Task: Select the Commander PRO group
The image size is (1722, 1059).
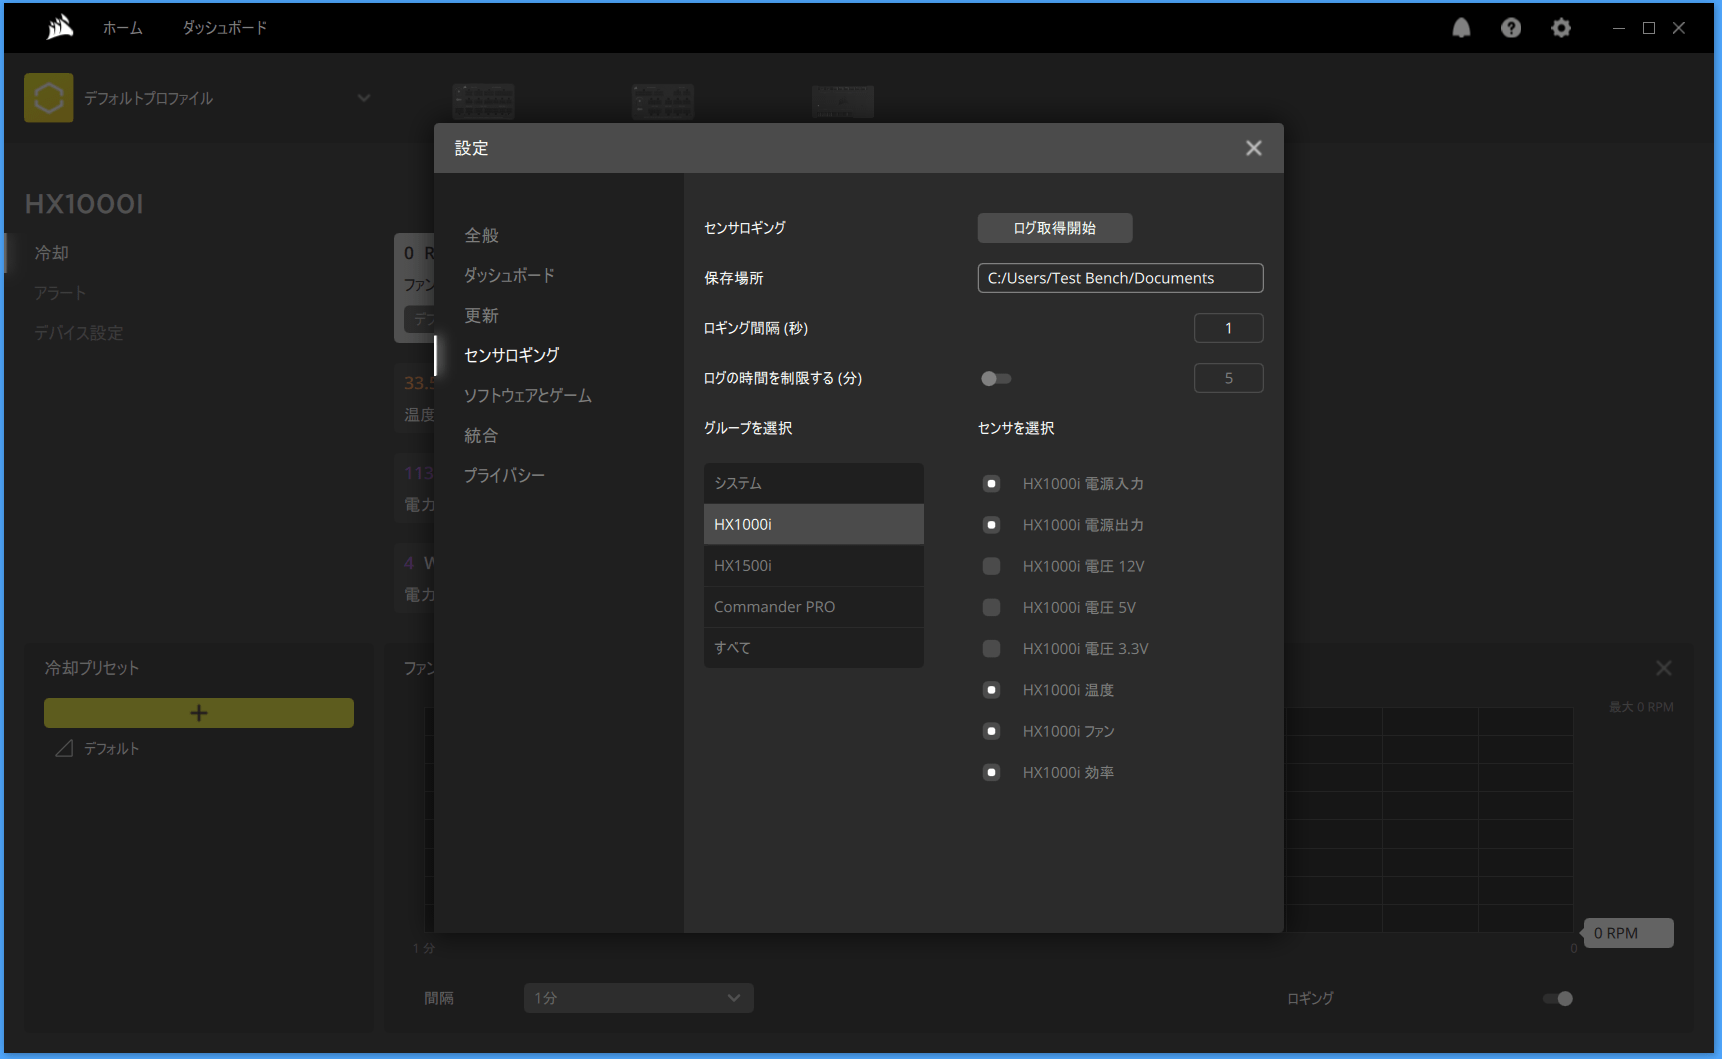Action: pyautogui.click(x=814, y=606)
